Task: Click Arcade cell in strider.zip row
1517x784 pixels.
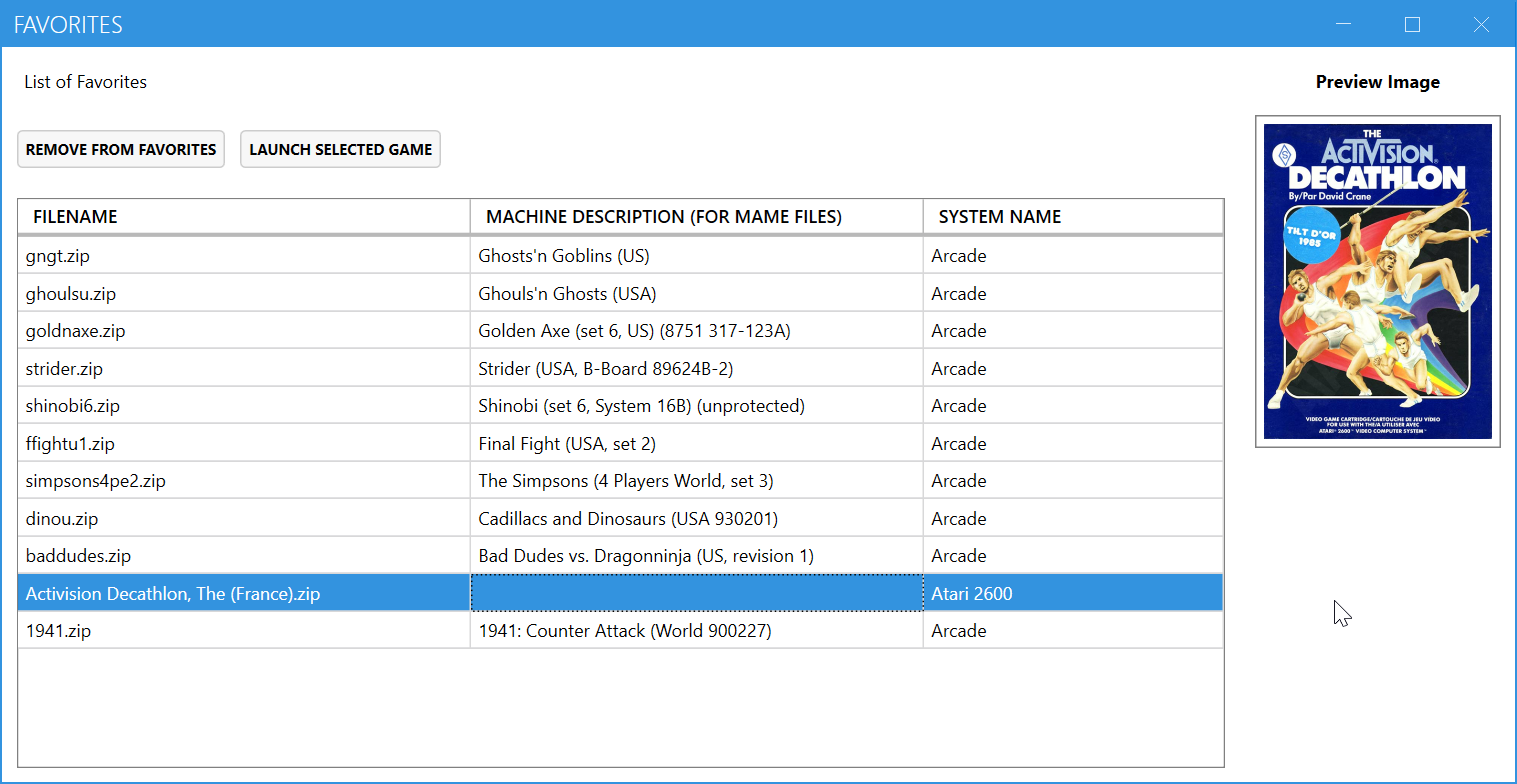Action: click(1073, 369)
